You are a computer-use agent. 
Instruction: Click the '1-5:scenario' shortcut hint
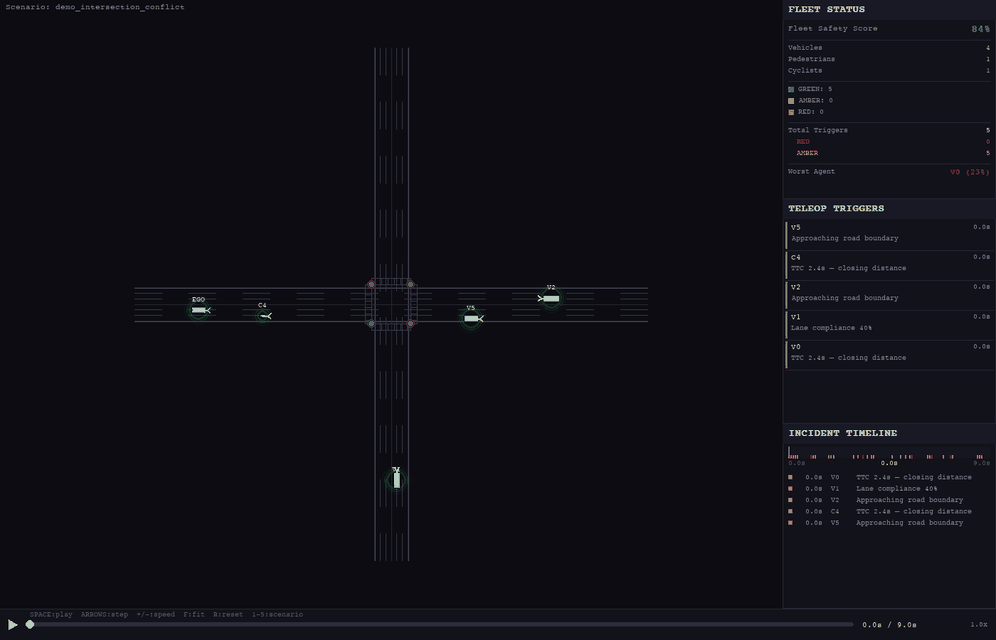click(278, 615)
